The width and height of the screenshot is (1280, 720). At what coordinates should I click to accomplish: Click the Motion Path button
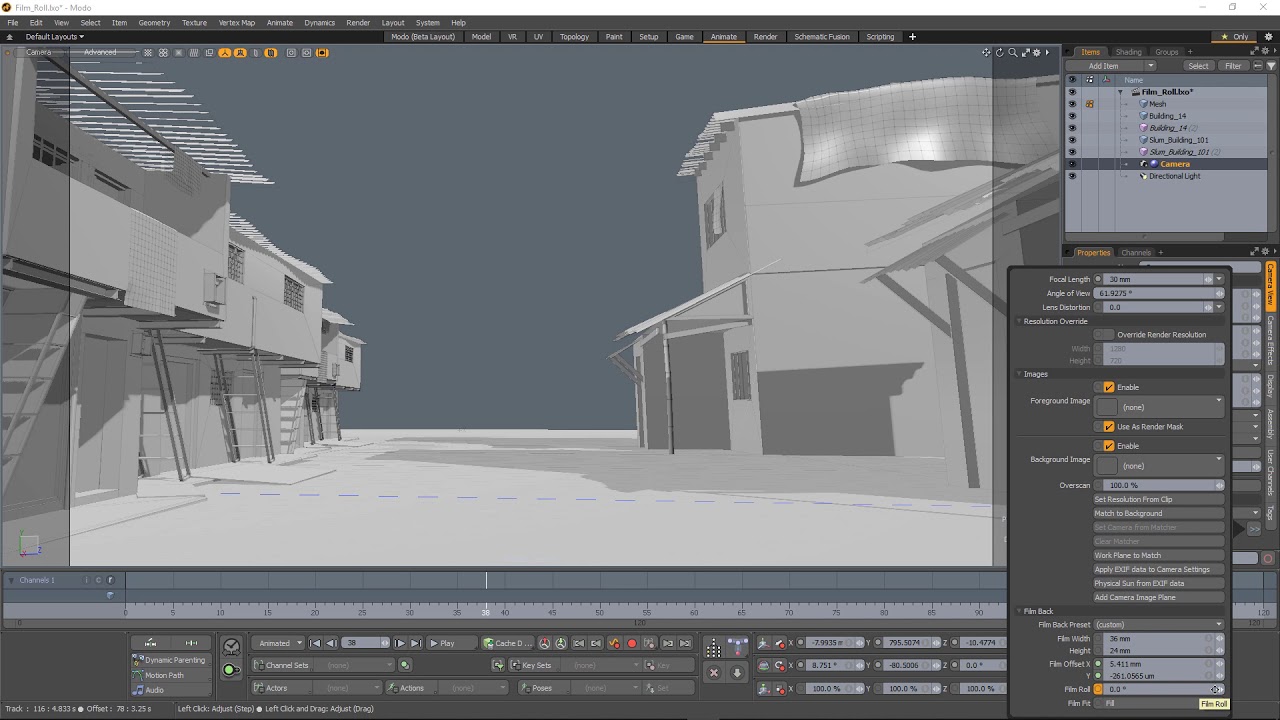tap(172, 675)
